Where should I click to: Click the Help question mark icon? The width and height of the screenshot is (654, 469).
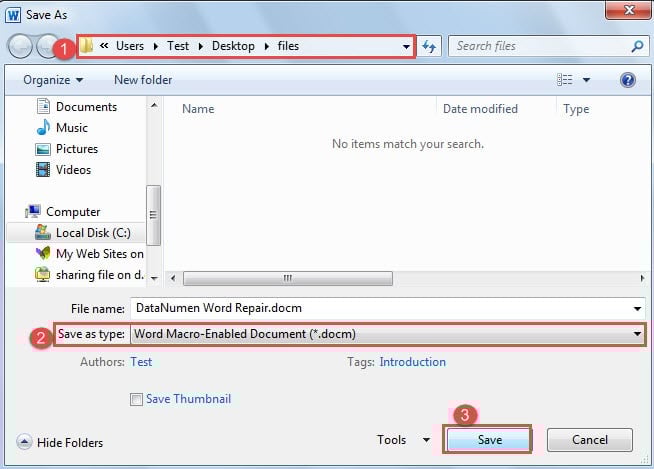coord(628,80)
